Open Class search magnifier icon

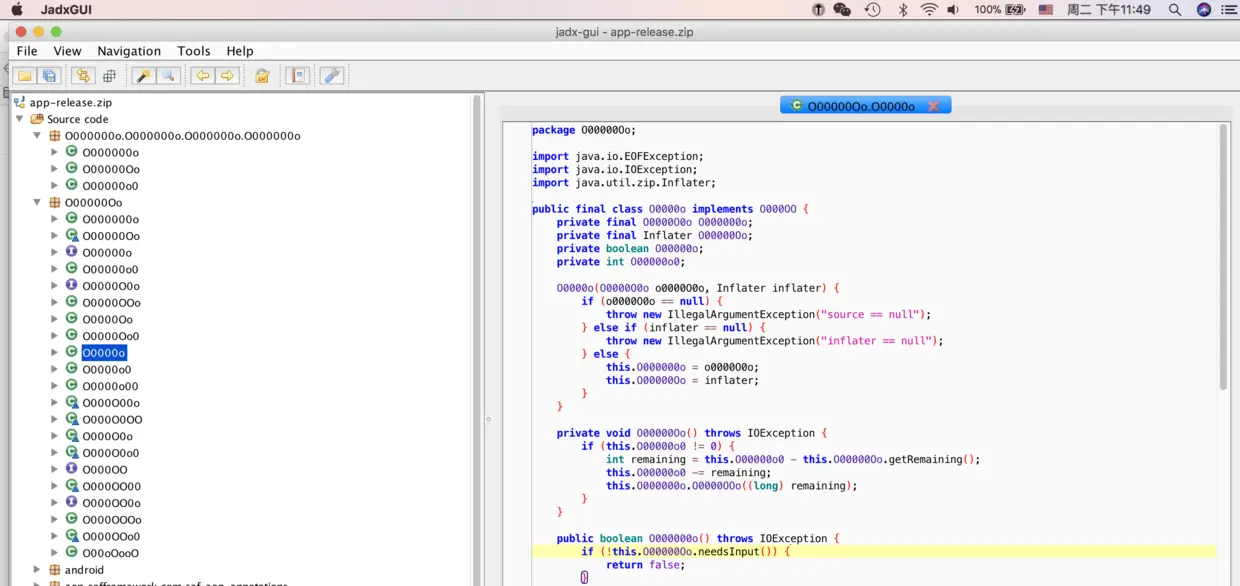pos(168,76)
